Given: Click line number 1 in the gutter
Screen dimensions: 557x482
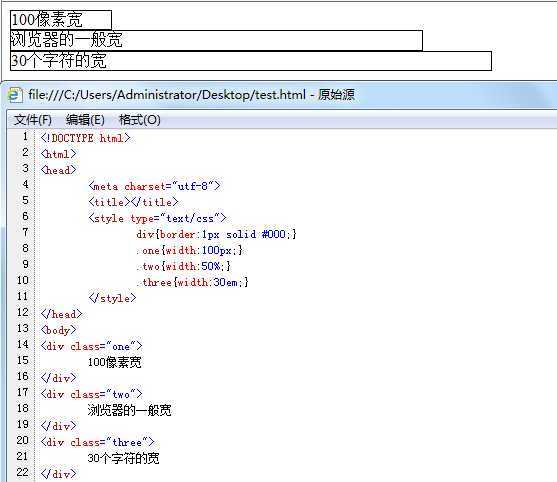Looking at the screenshot, I should pos(25,136).
